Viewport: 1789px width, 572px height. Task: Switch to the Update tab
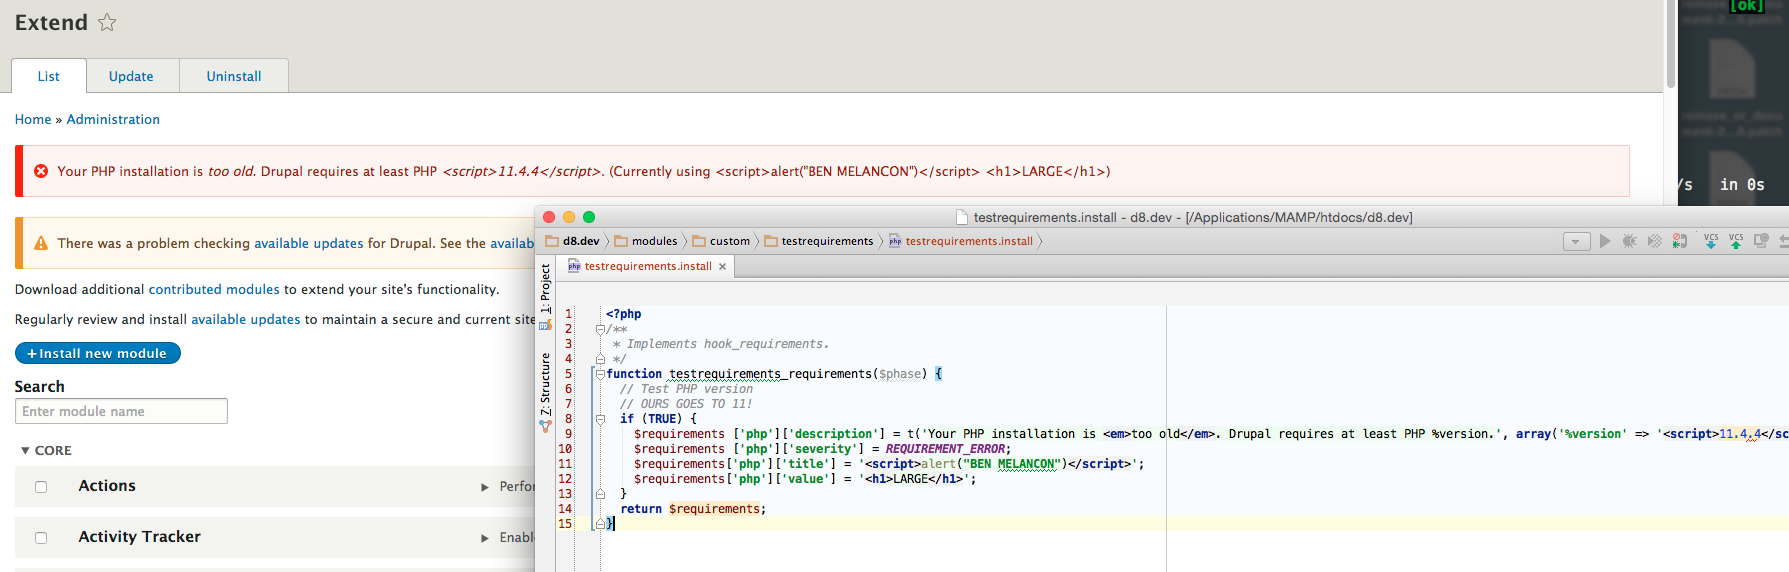131,76
